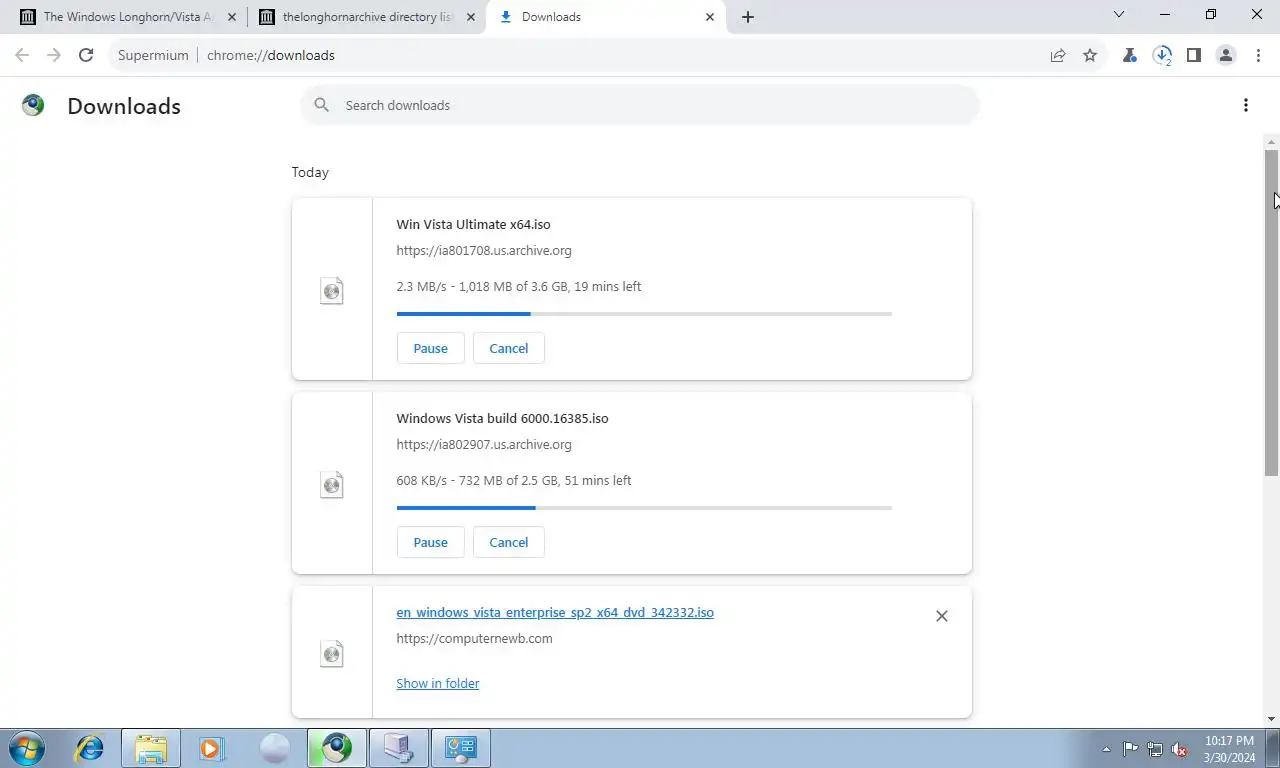Click the active Supermium taskbar button

tap(337, 748)
